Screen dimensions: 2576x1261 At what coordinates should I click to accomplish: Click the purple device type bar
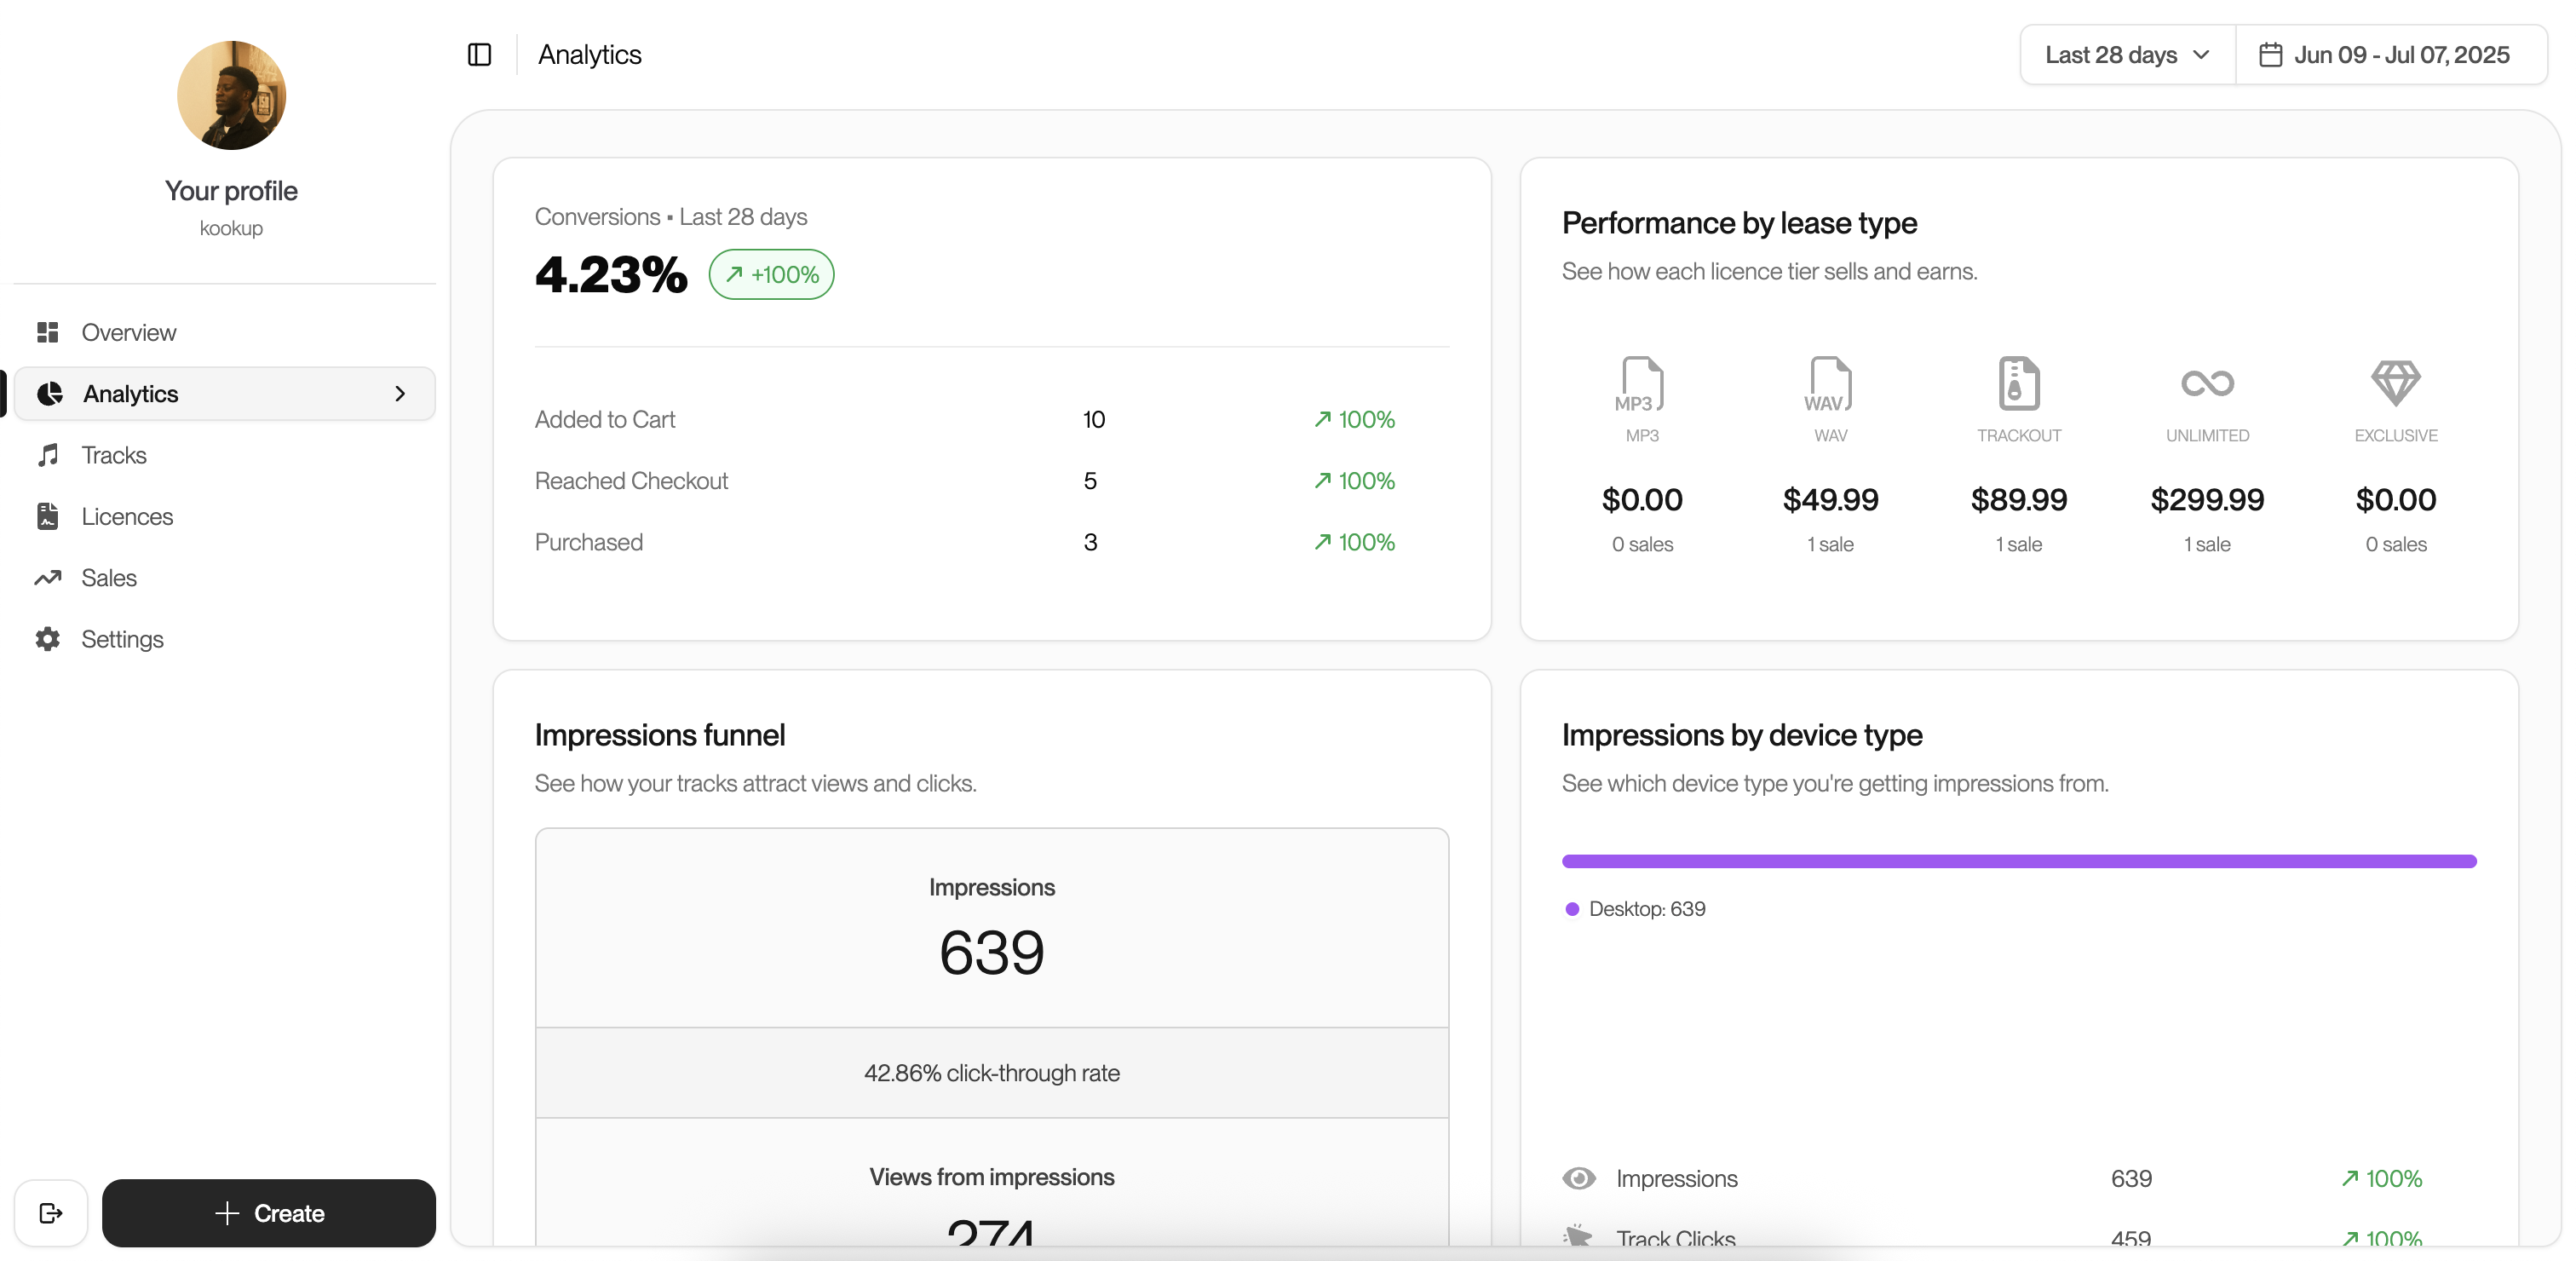pos(2019,861)
